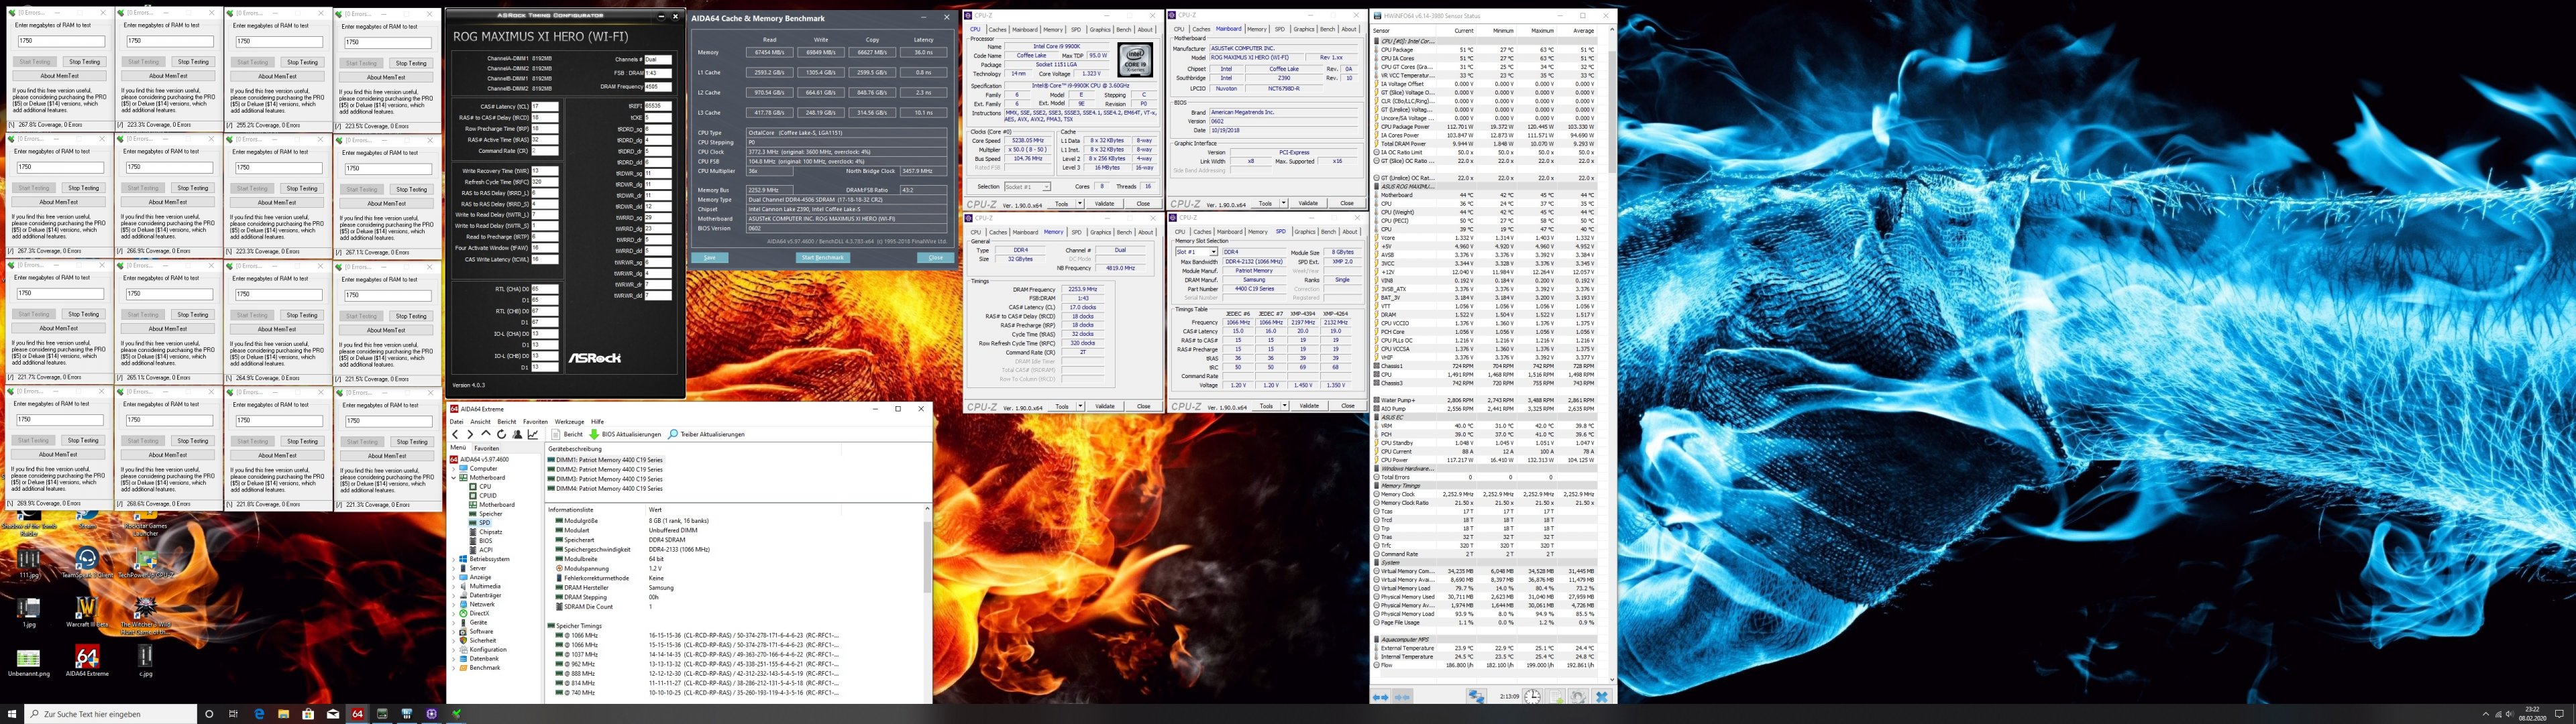Click HWiNFO settings gear icon
Image resolution: width=2576 pixels, height=724 pixels.
tap(1578, 696)
